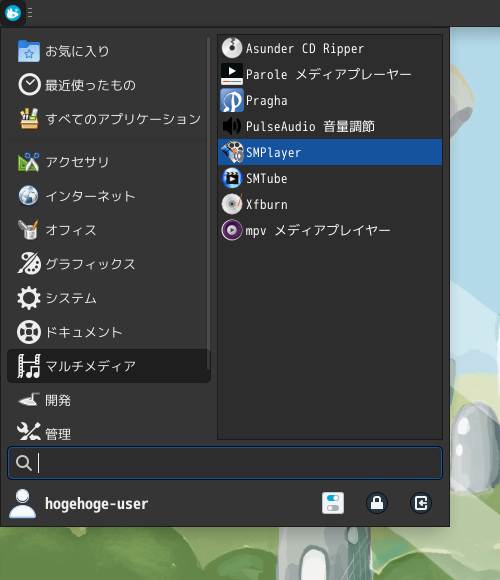The width and height of the screenshot is (500, 580).
Task: Launch SMPlayer from the application list
Action: pyautogui.click(x=330, y=152)
